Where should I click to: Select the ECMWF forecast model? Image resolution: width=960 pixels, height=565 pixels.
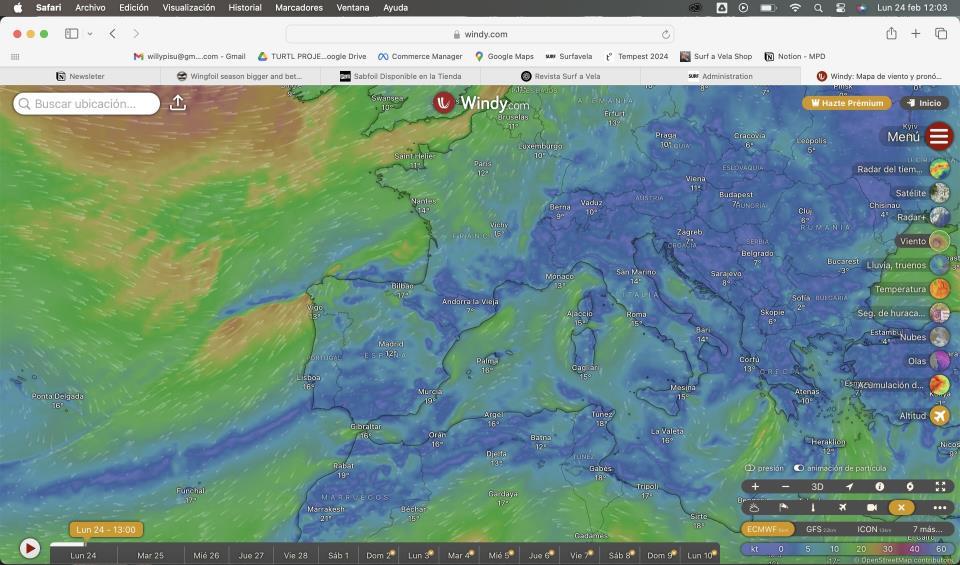click(768, 529)
